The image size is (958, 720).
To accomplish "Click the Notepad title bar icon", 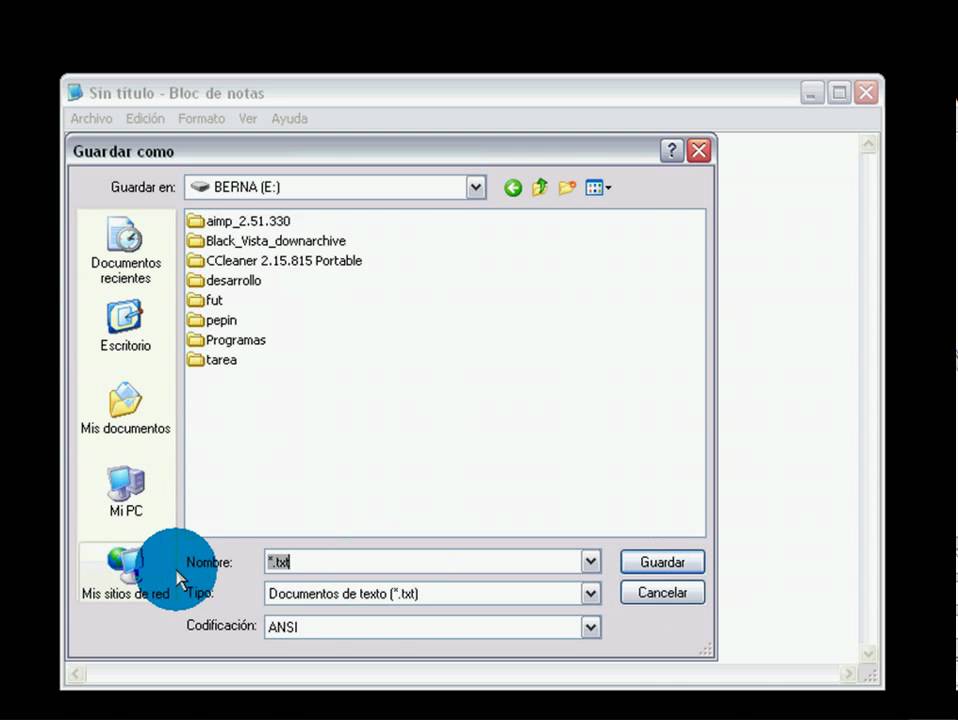I will [75, 93].
